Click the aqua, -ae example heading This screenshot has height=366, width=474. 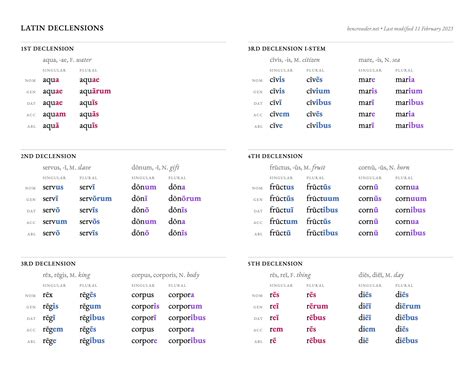67,60
